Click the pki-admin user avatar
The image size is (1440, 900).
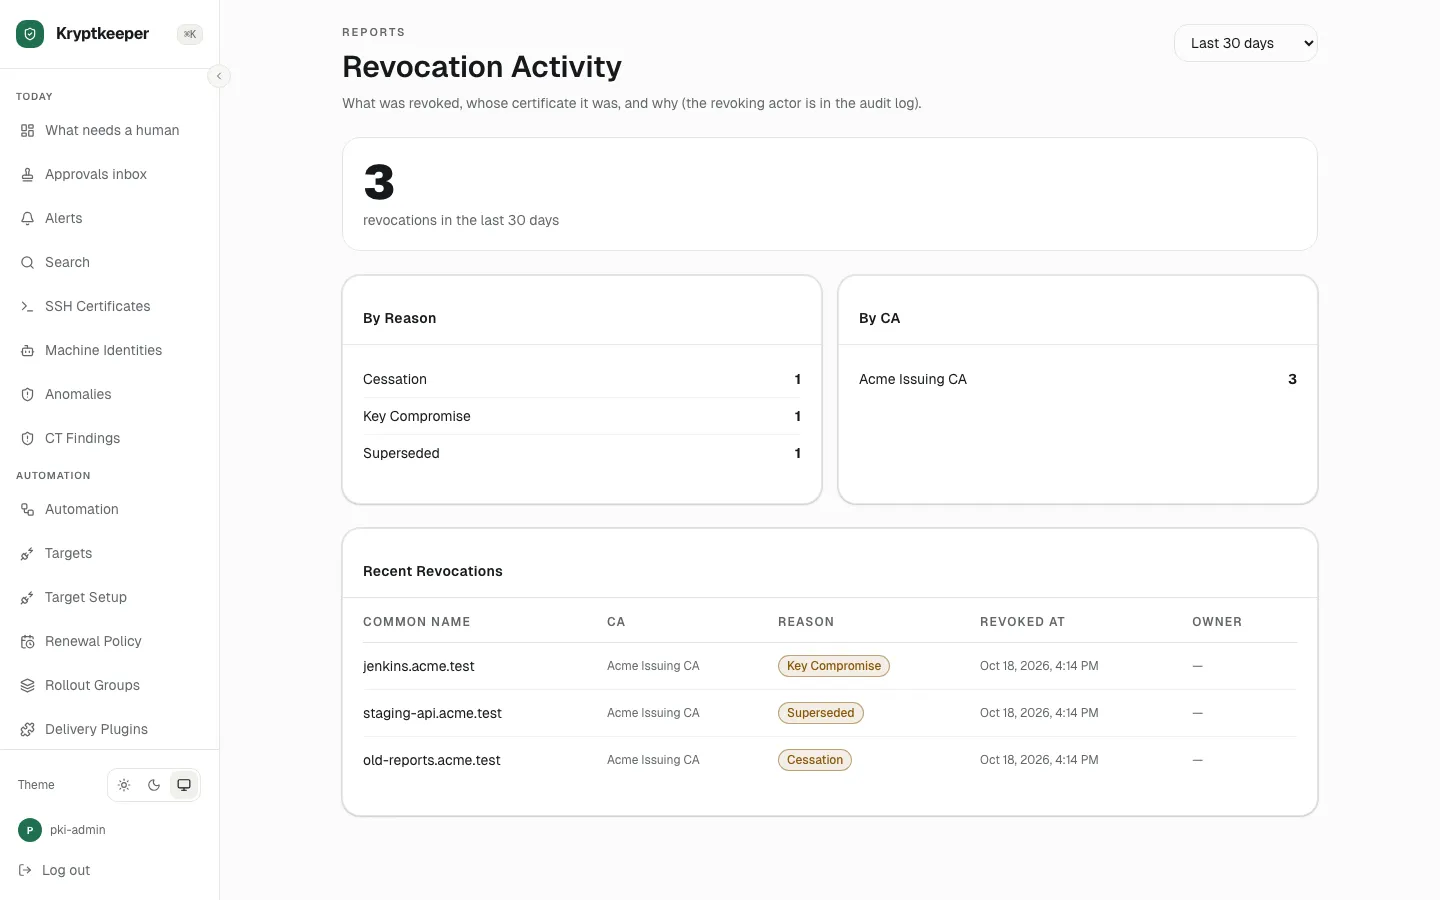30,830
